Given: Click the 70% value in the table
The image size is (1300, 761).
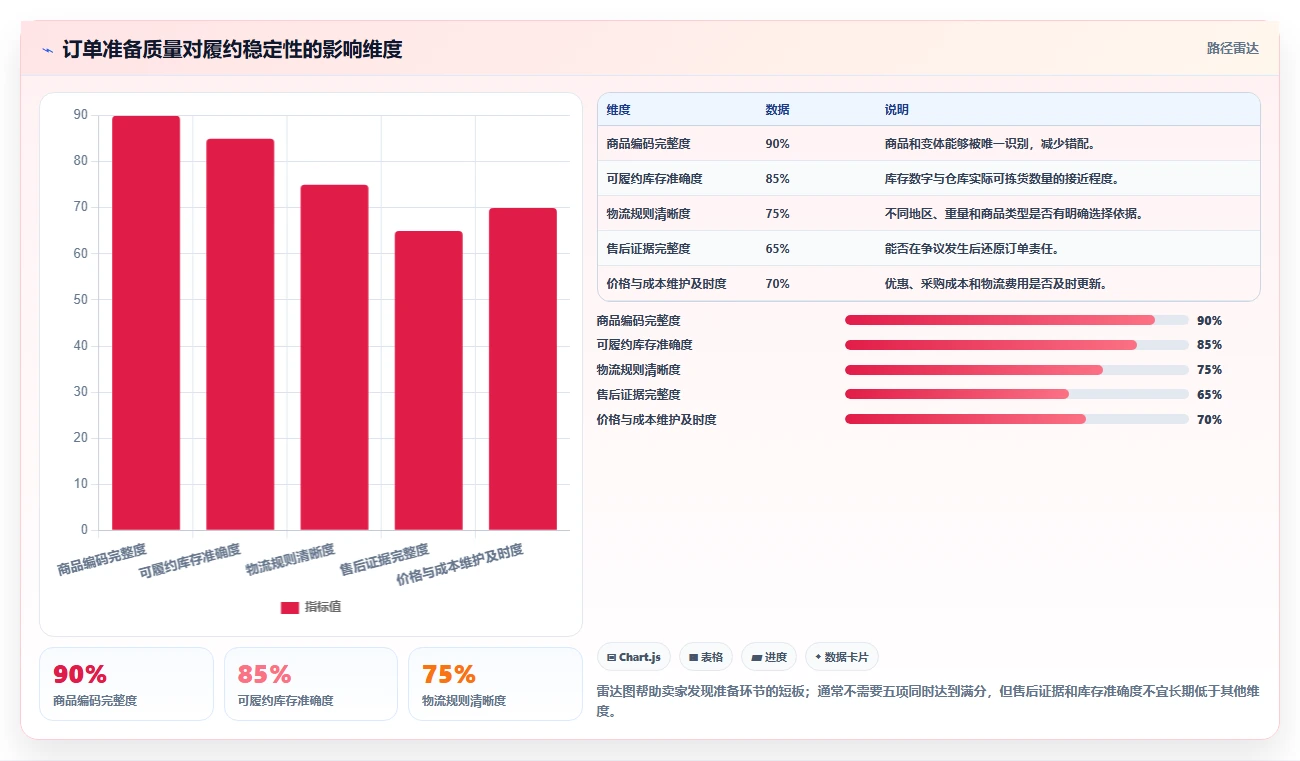Looking at the screenshot, I should click(x=777, y=283).
